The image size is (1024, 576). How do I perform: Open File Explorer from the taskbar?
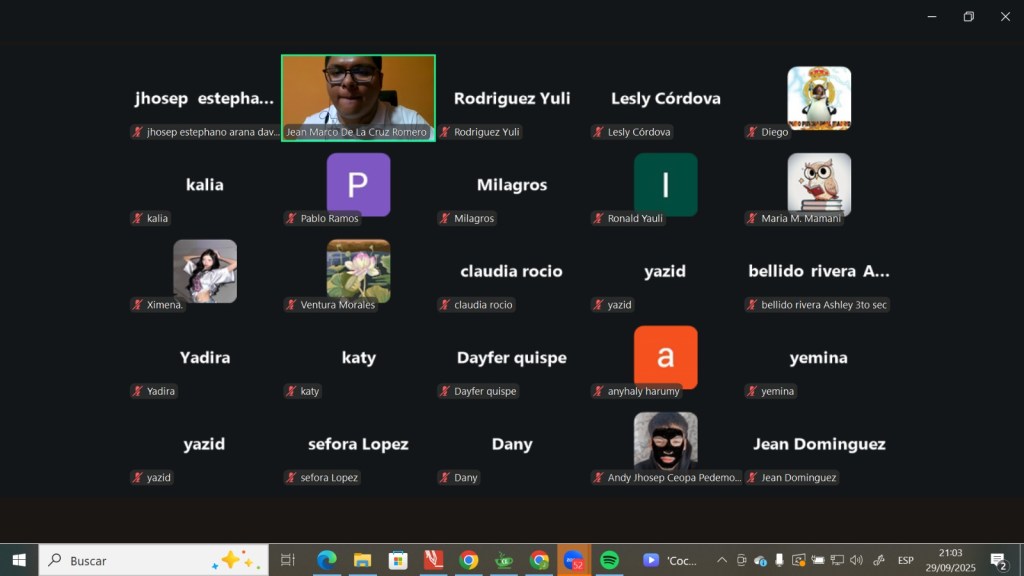pyautogui.click(x=362, y=560)
